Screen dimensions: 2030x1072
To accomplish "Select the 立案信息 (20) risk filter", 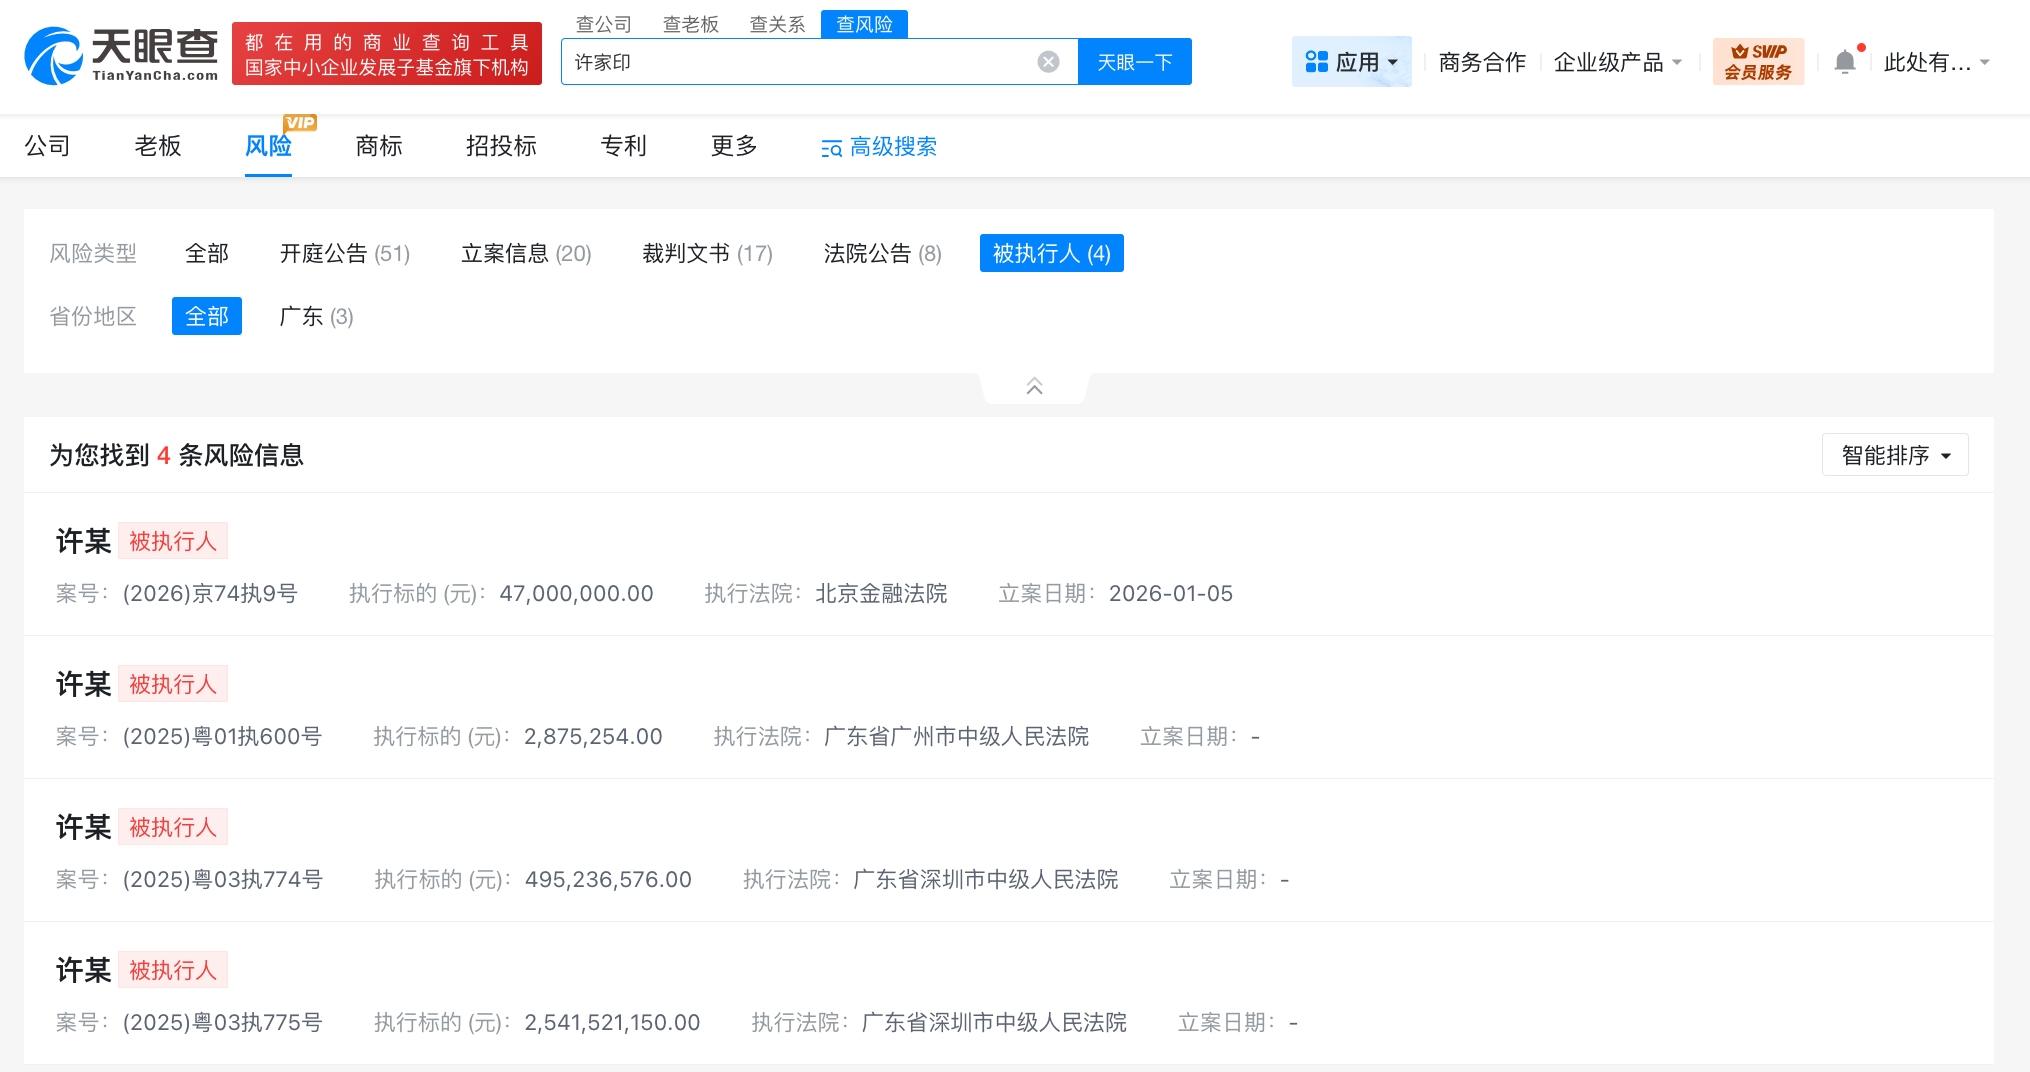I will 526,254.
